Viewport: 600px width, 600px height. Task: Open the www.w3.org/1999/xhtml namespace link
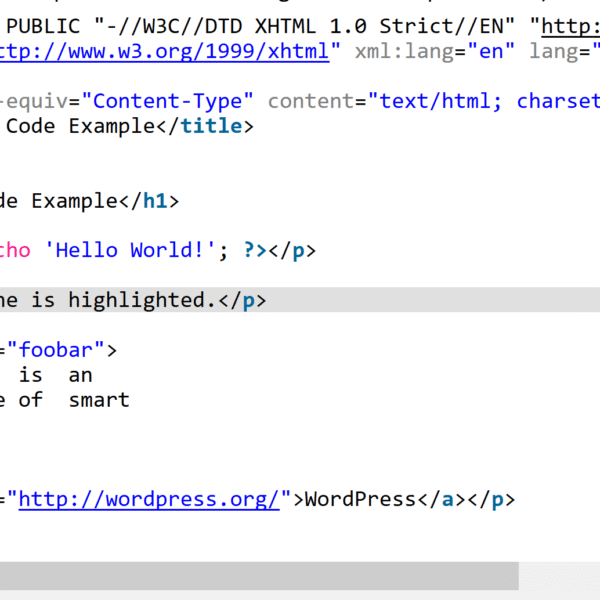coord(165,52)
